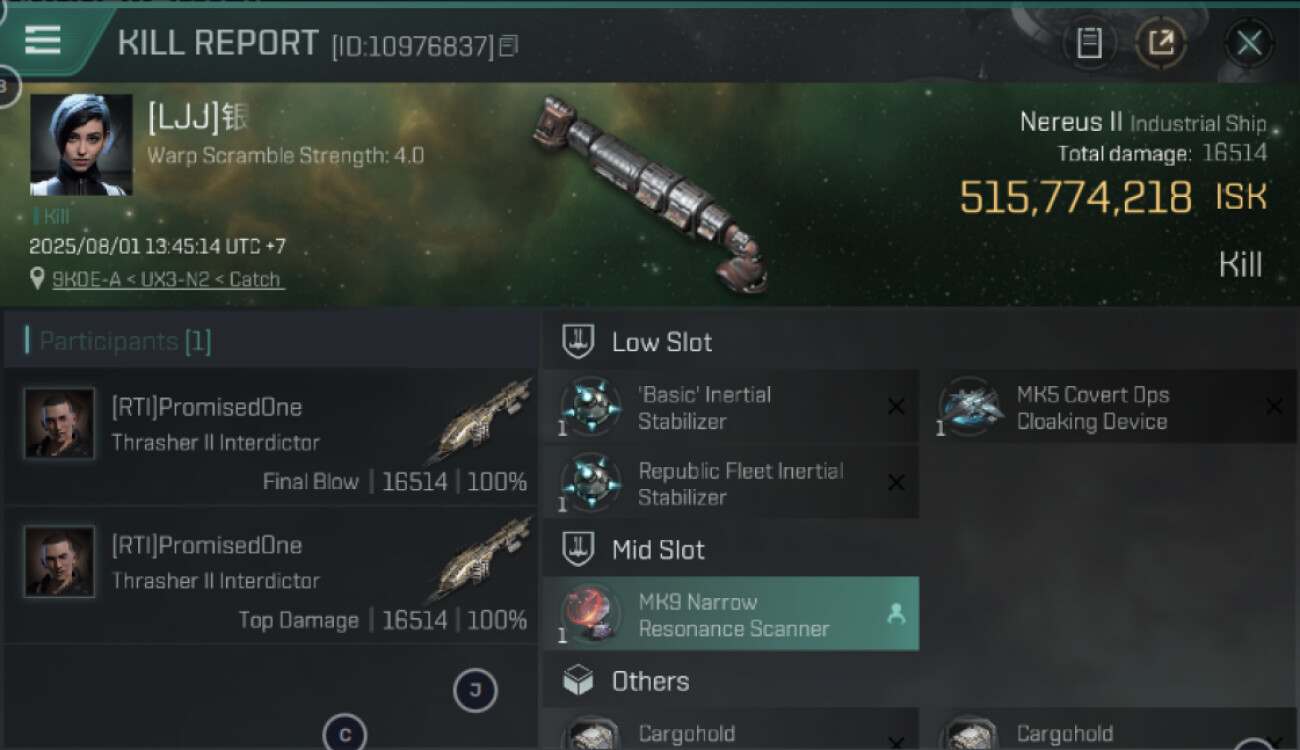Image resolution: width=1300 pixels, height=750 pixels.
Task: Close the Kill Report window
Action: point(1249,43)
